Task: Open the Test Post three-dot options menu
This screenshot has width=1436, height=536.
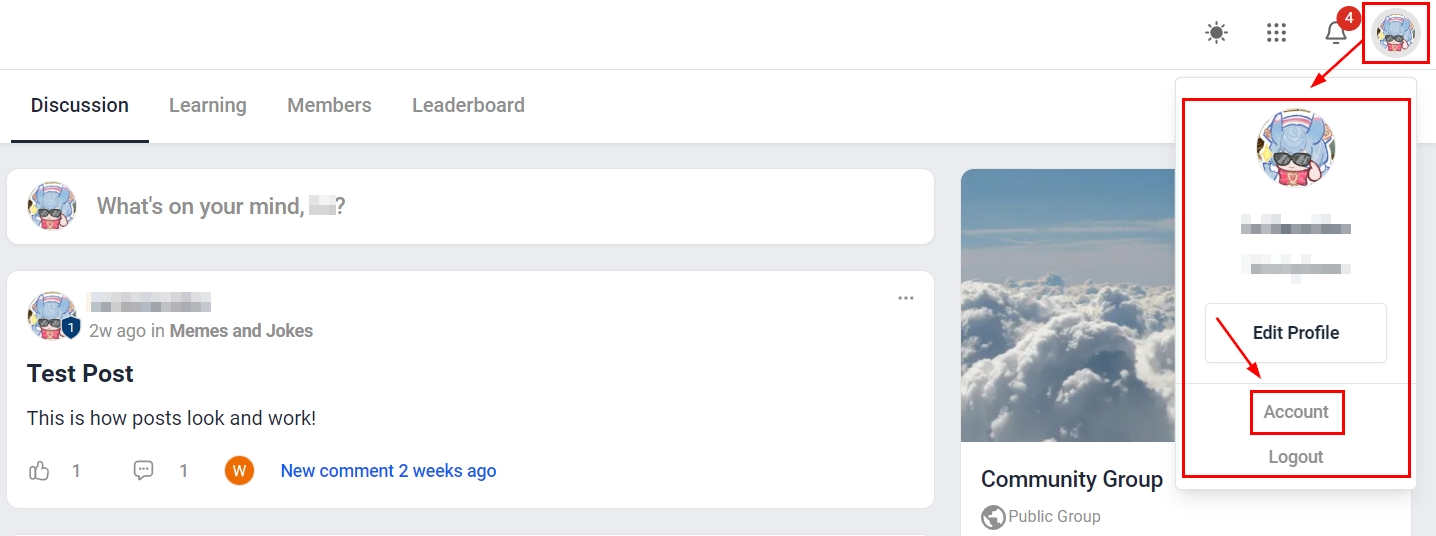Action: point(906,298)
